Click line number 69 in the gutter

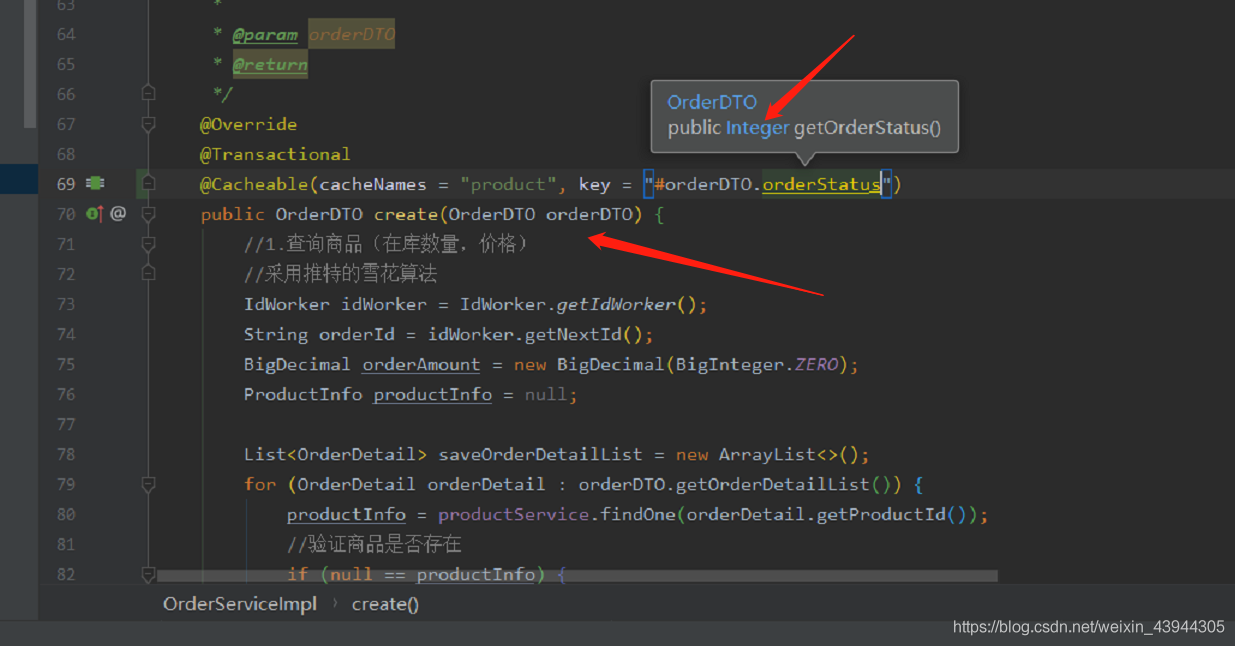65,184
